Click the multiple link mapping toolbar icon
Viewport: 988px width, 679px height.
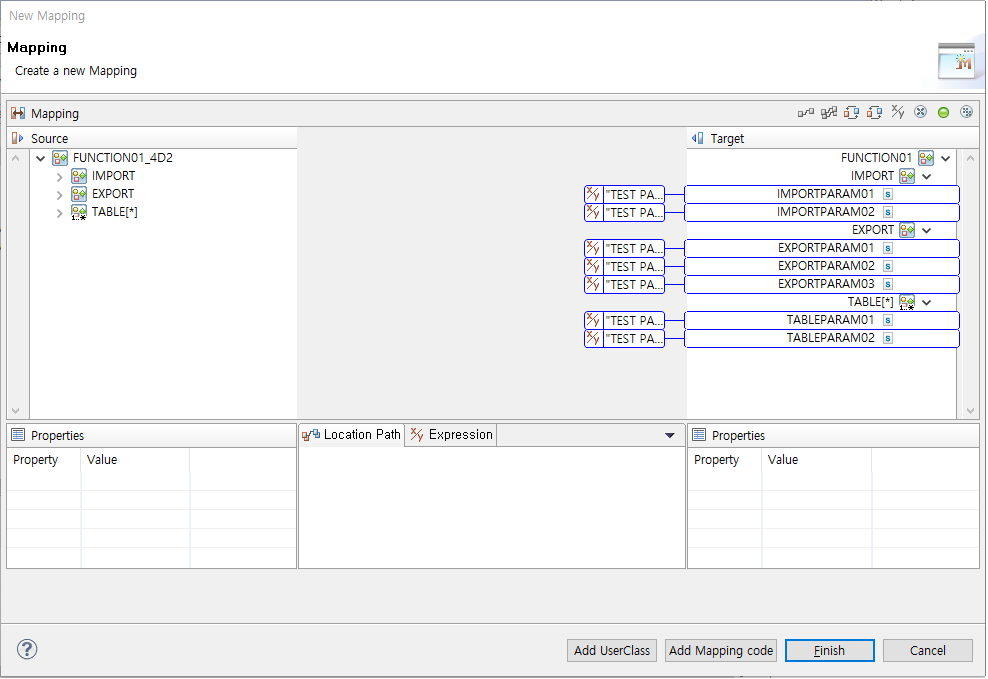(x=829, y=112)
